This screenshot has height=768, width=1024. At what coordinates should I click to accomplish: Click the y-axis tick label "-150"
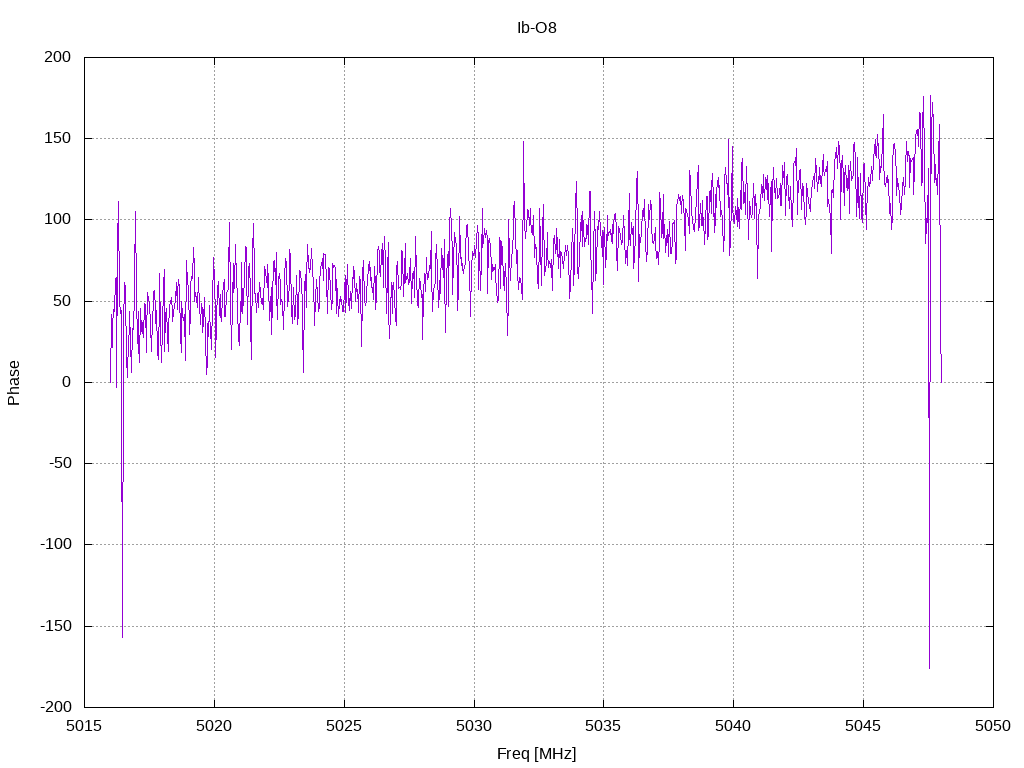pyautogui.click(x=56, y=626)
